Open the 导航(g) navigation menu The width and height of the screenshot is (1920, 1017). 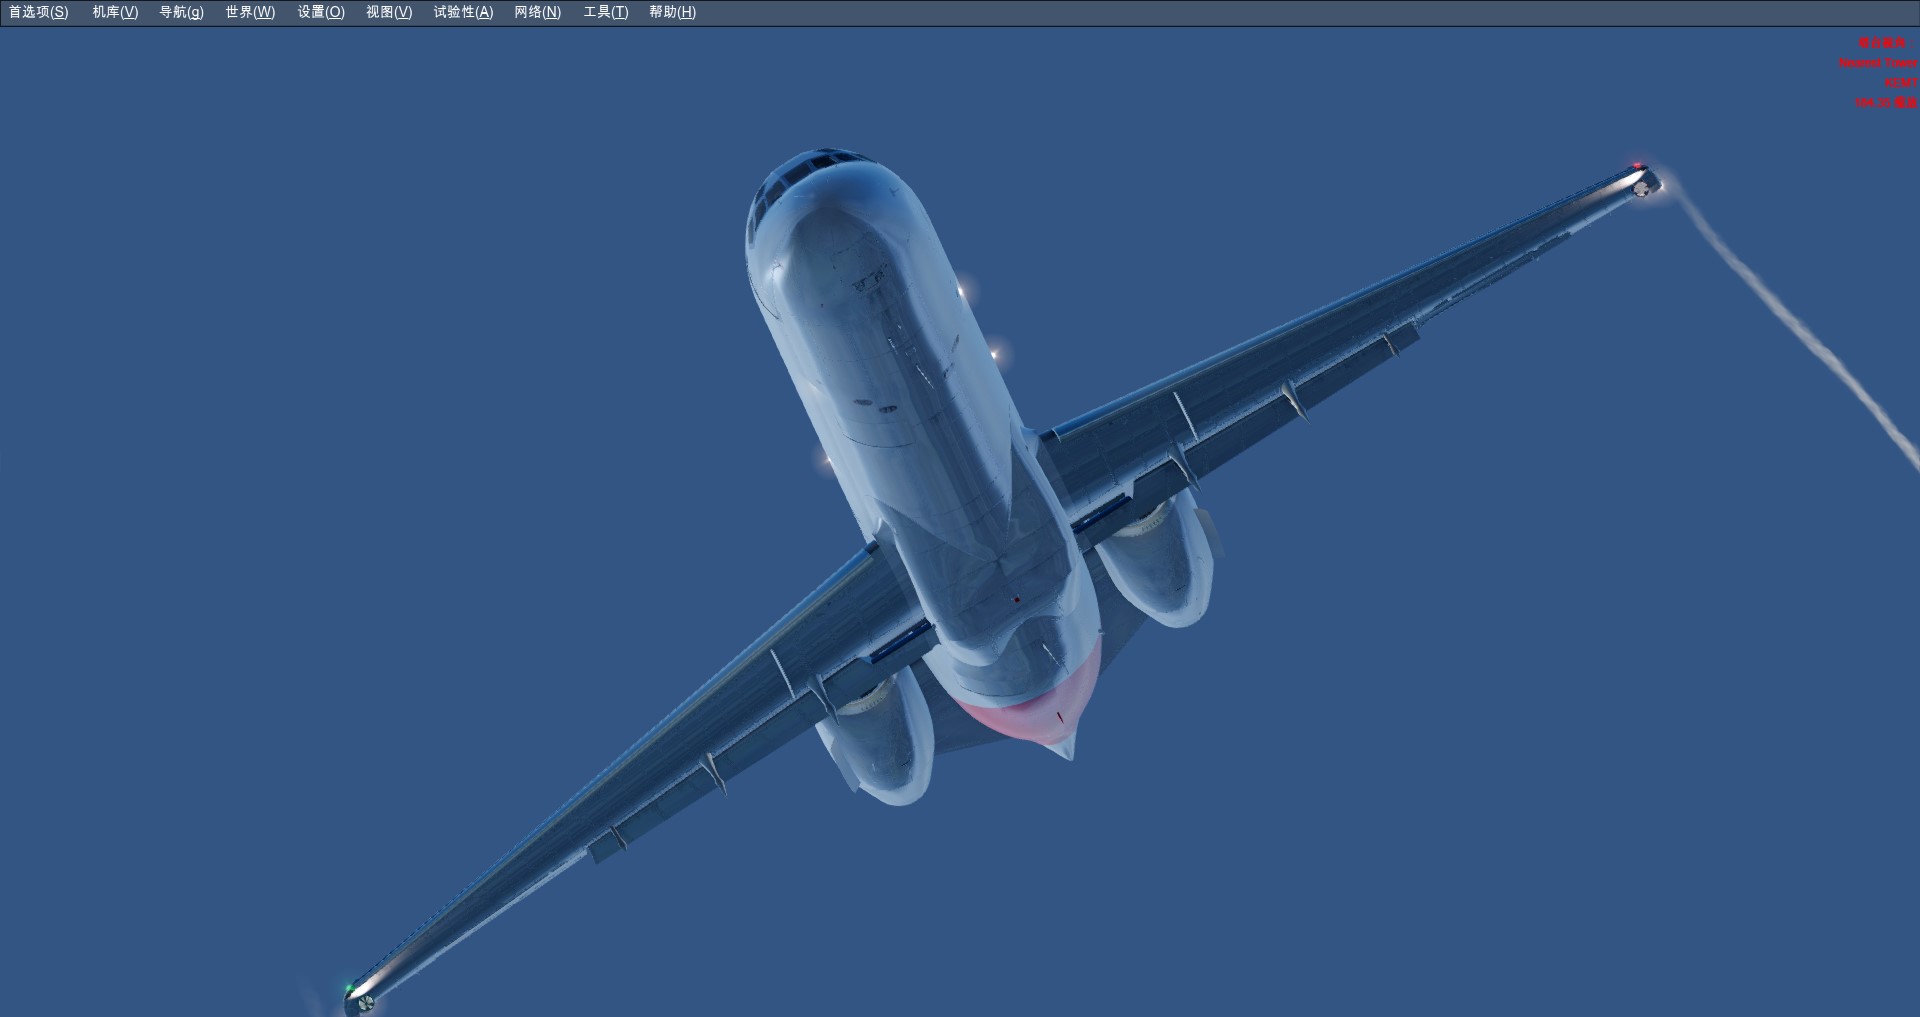181,12
